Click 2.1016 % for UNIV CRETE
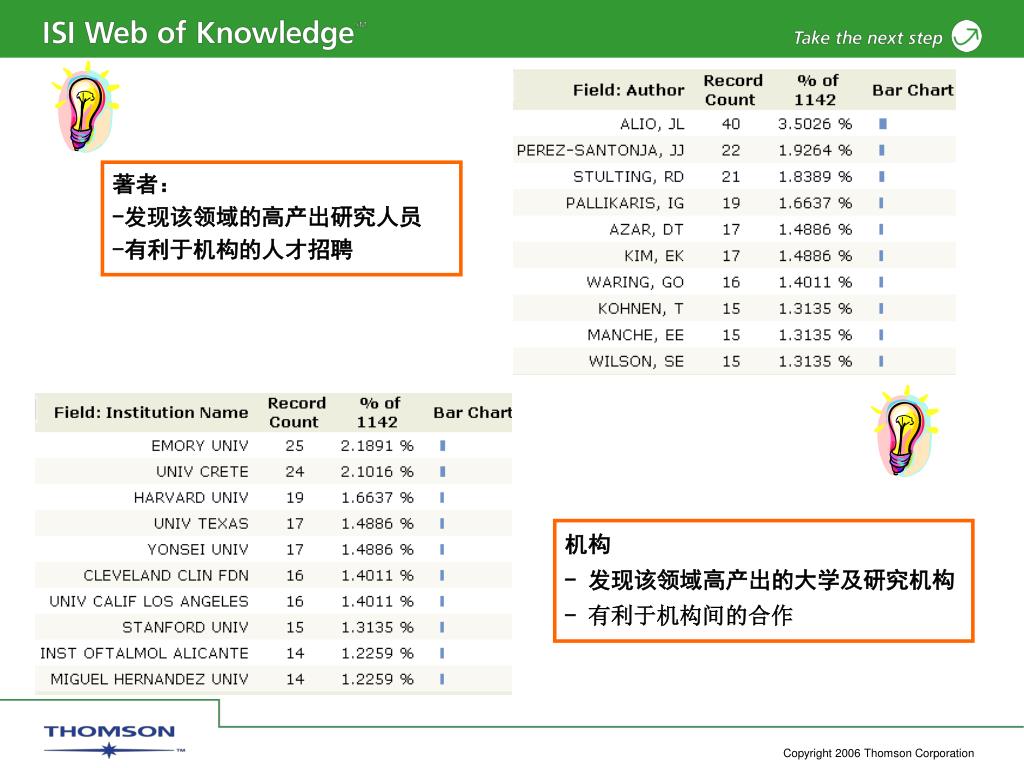The width and height of the screenshot is (1024, 768). [x=377, y=472]
